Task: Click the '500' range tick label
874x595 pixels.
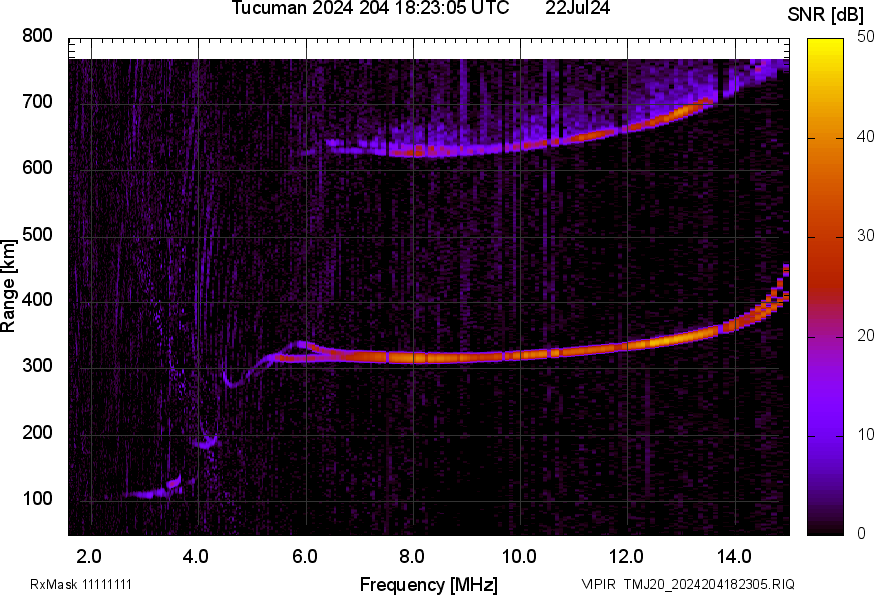Action: point(38,235)
